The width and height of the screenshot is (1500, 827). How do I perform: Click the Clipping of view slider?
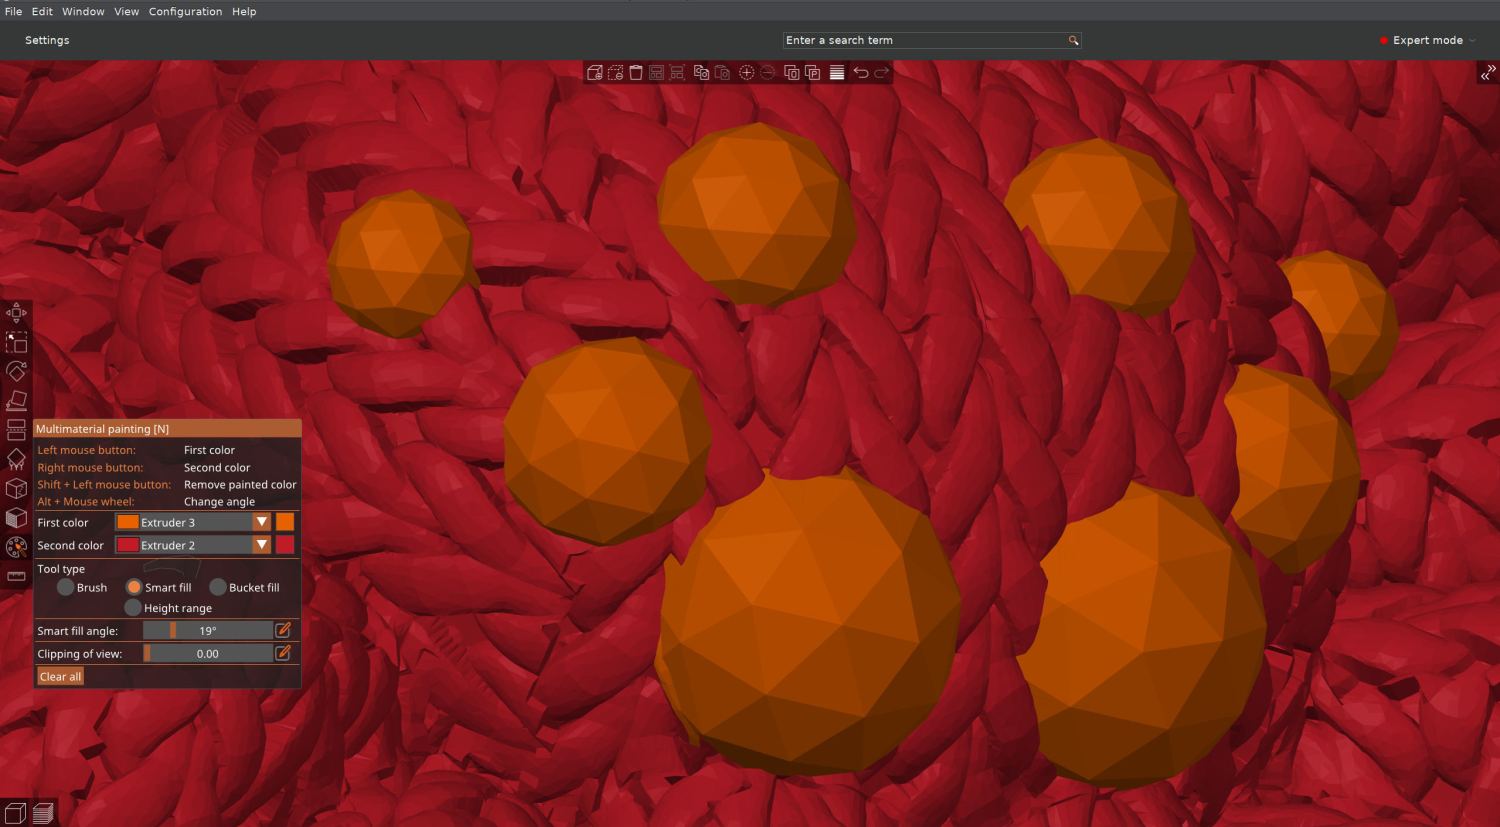click(x=208, y=653)
